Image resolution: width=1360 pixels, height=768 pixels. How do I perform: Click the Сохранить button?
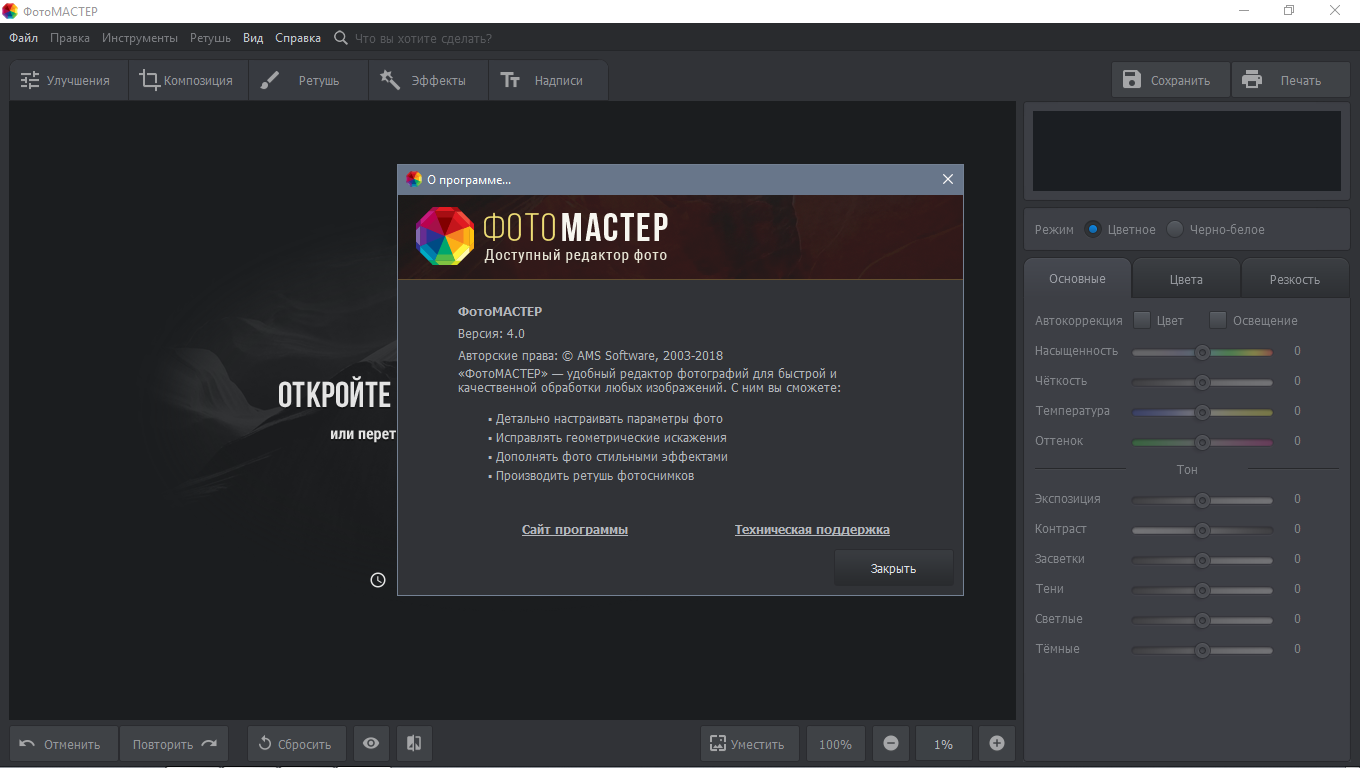pyautogui.click(x=1170, y=80)
